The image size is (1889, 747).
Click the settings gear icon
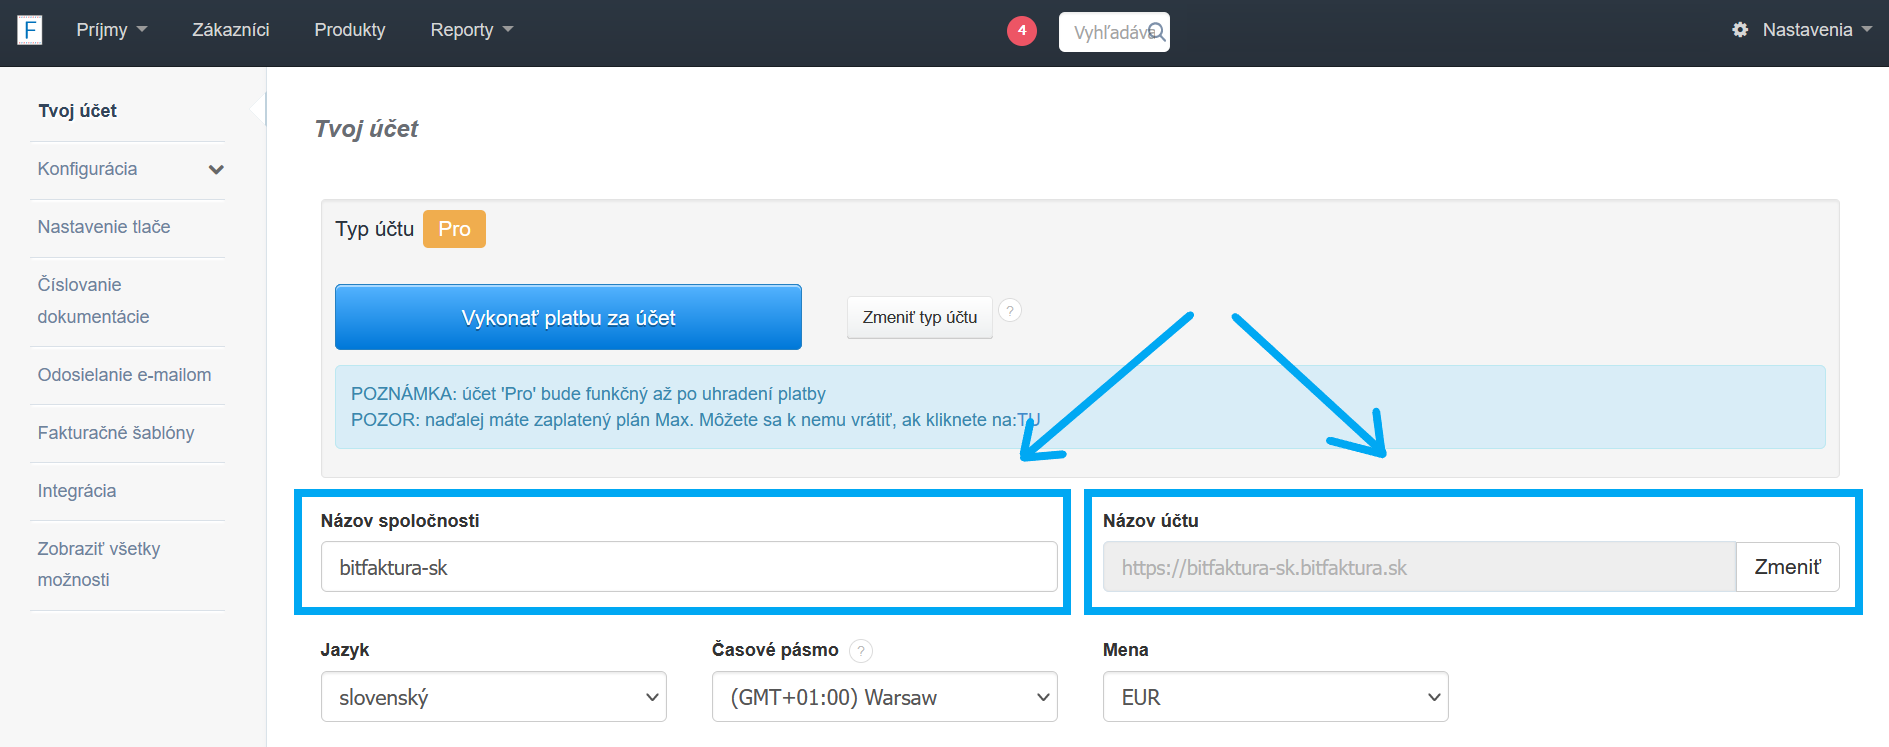(1740, 30)
